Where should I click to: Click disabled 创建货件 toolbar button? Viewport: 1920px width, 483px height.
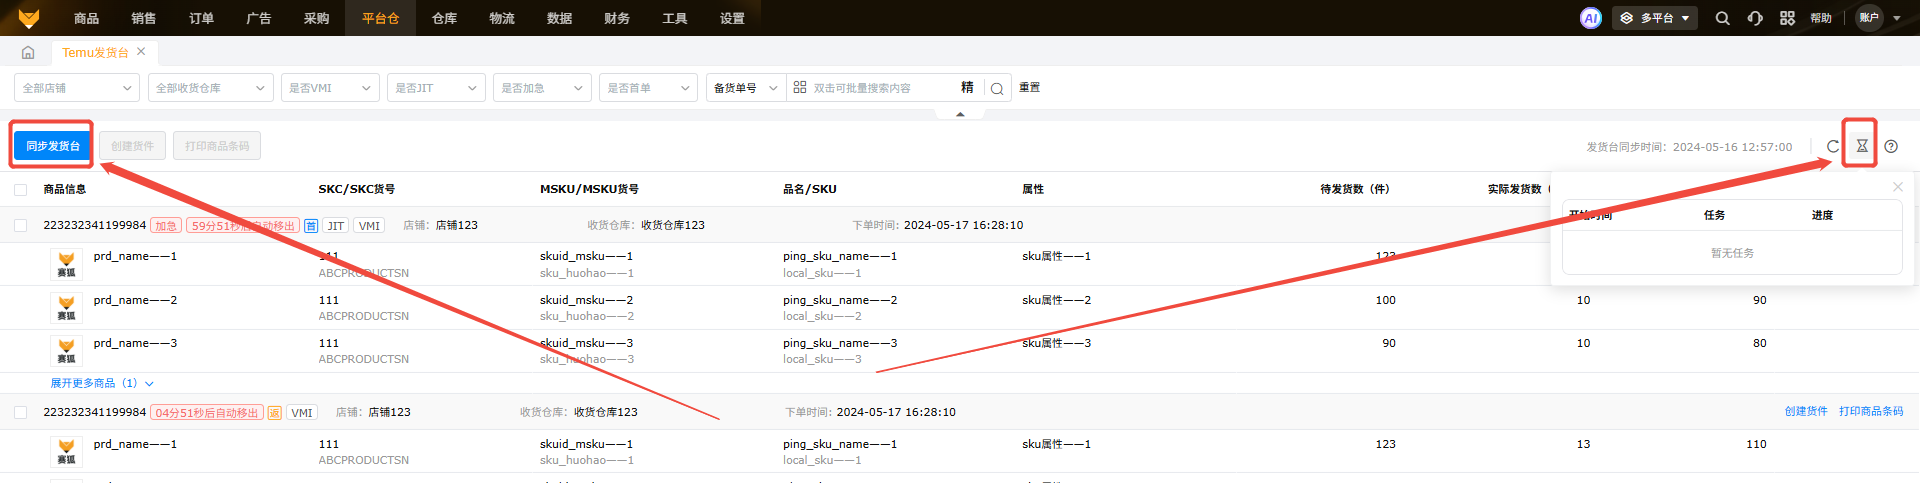pyautogui.click(x=133, y=146)
